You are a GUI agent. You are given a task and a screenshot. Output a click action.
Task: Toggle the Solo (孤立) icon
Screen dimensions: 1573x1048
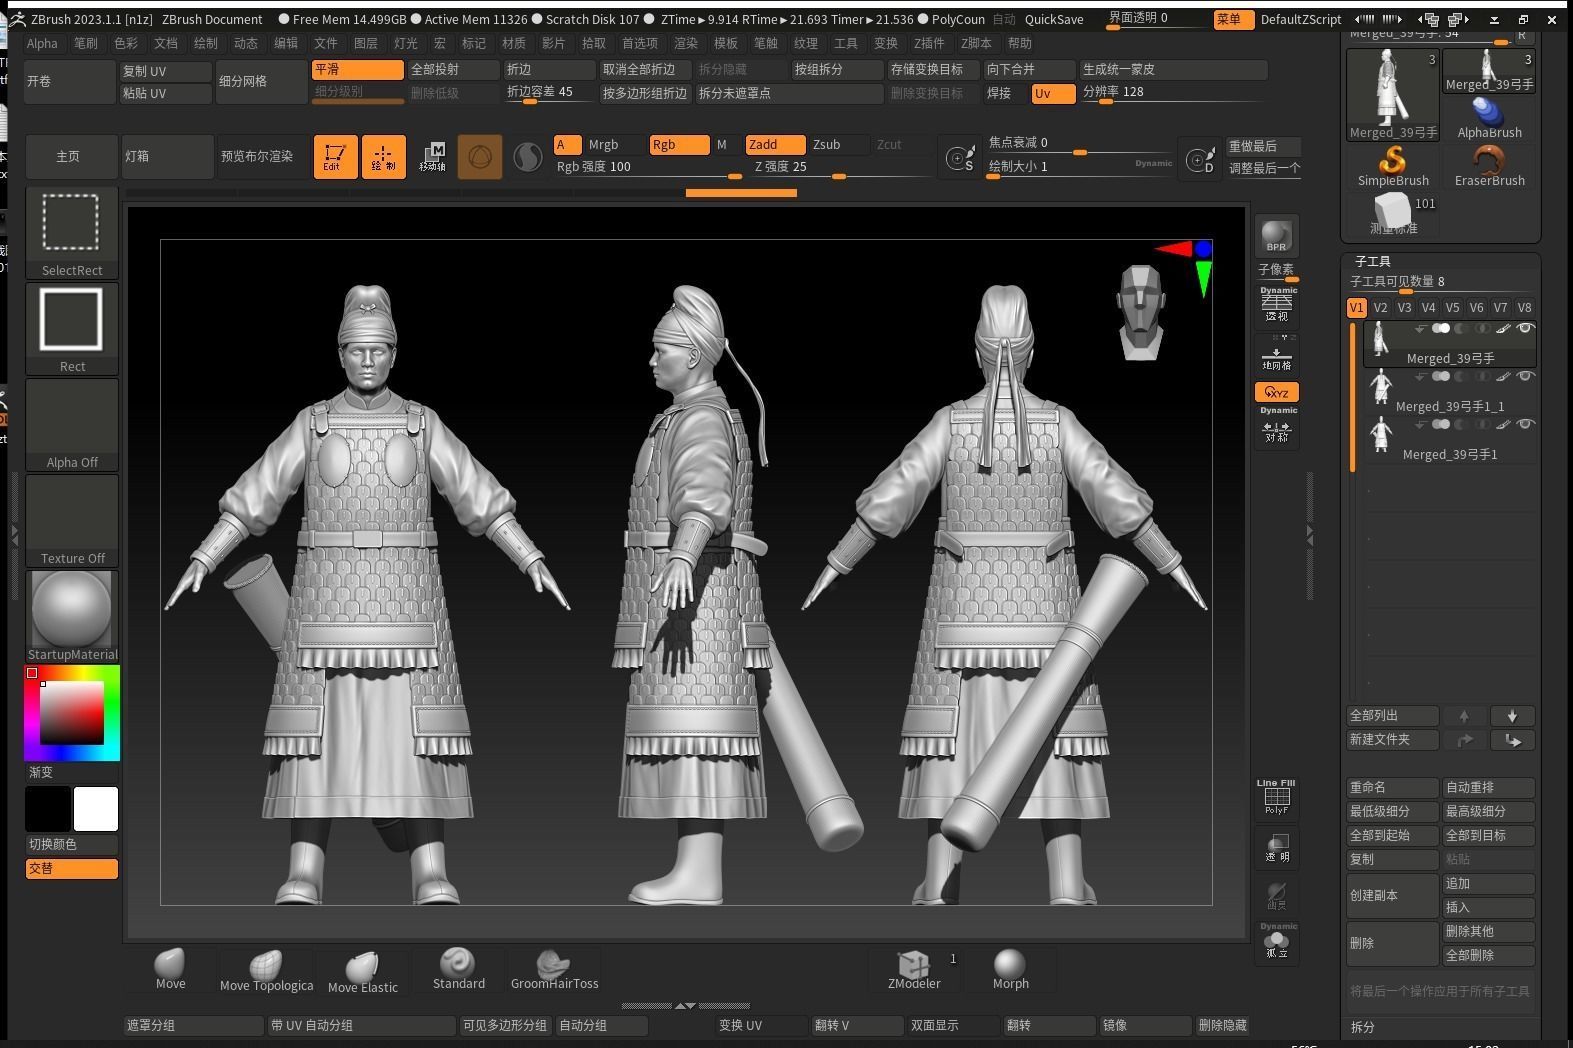tap(1277, 942)
